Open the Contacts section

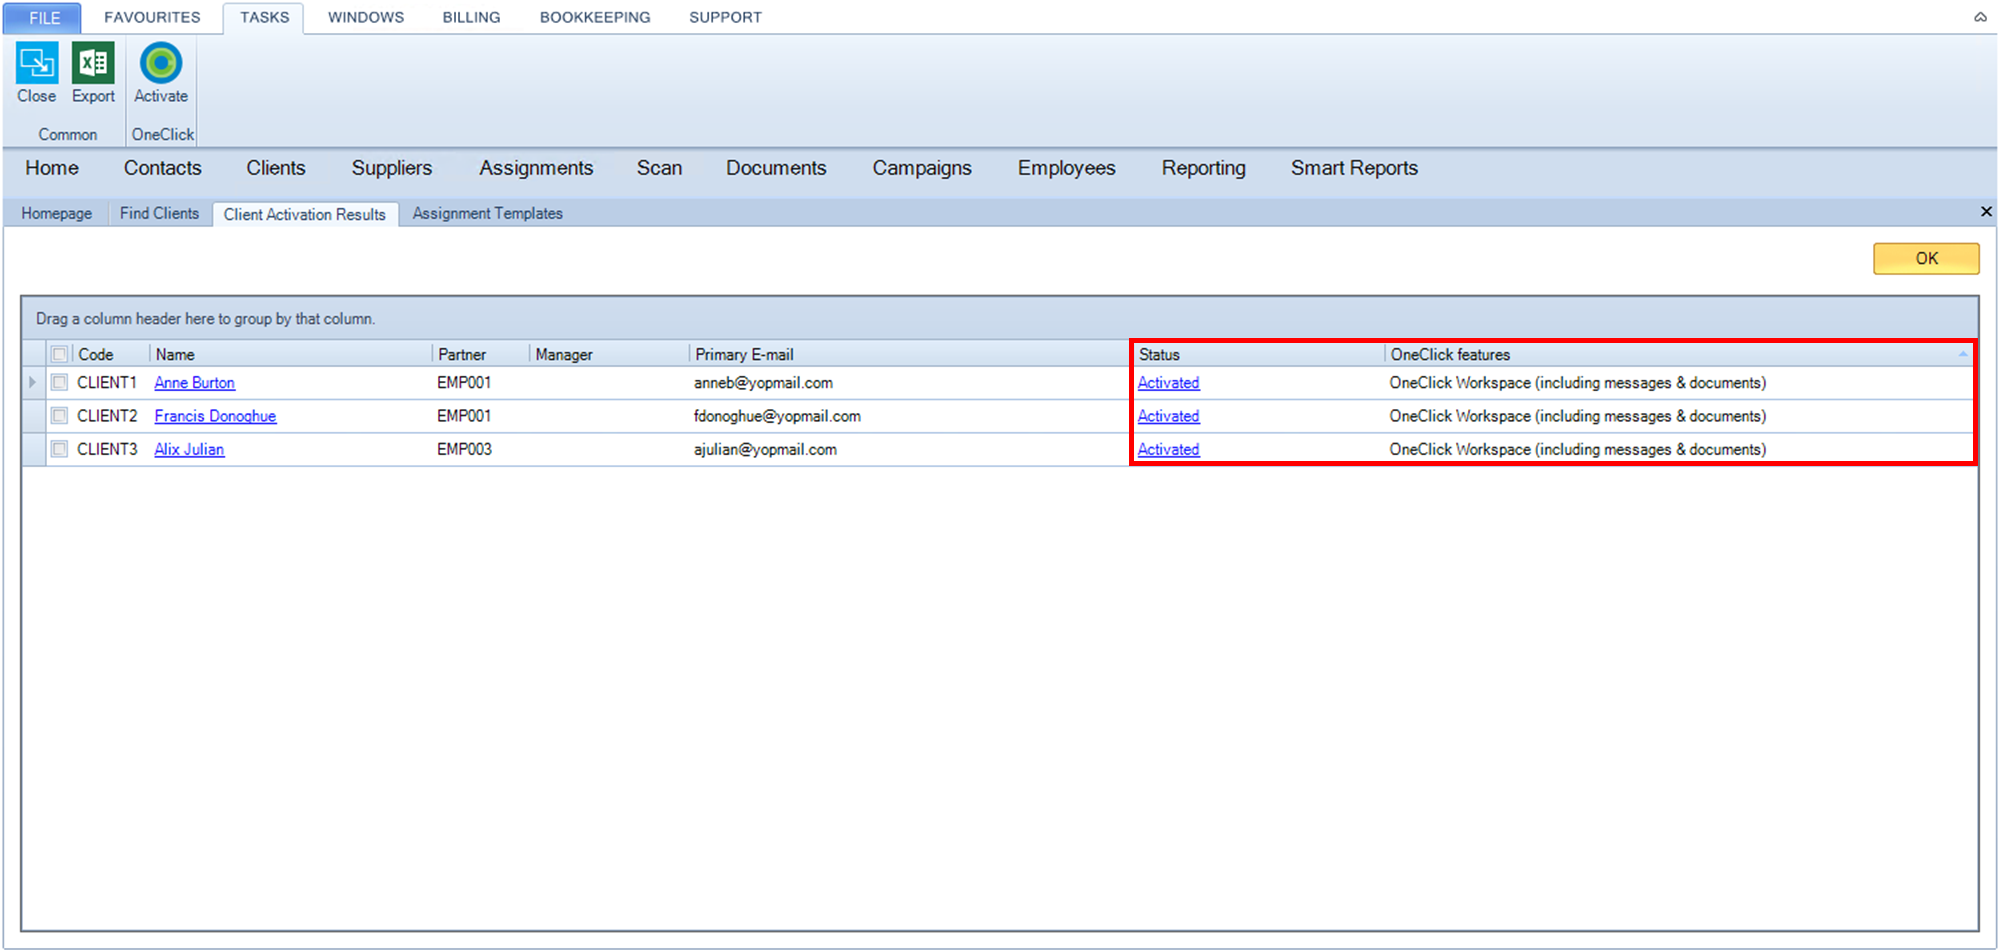pos(163,168)
